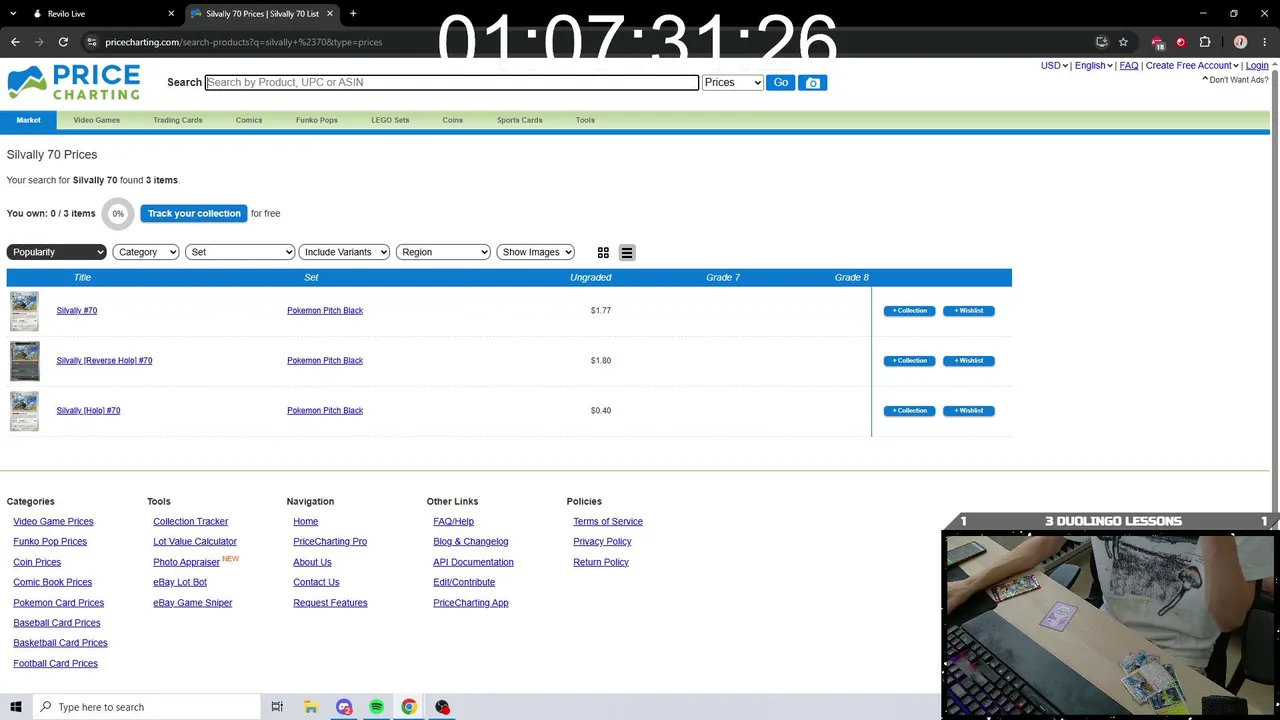Open the Coins menu
Viewport: 1280px width, 720px height.
coord(453,120)
